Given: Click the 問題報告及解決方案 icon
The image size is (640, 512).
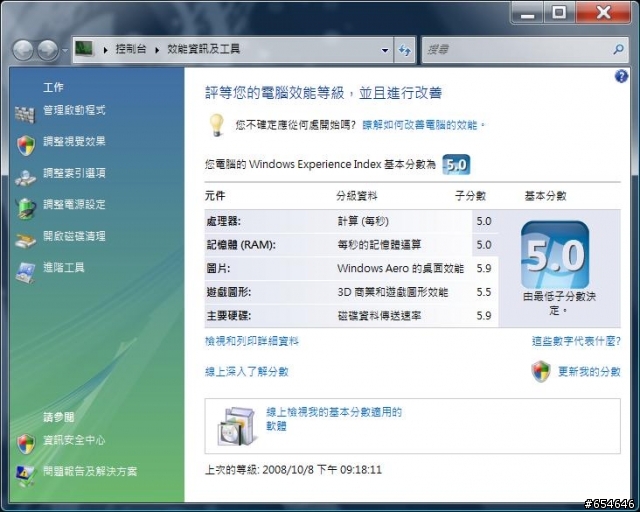Looking at the screenshot, I should (x=26, y=476).
